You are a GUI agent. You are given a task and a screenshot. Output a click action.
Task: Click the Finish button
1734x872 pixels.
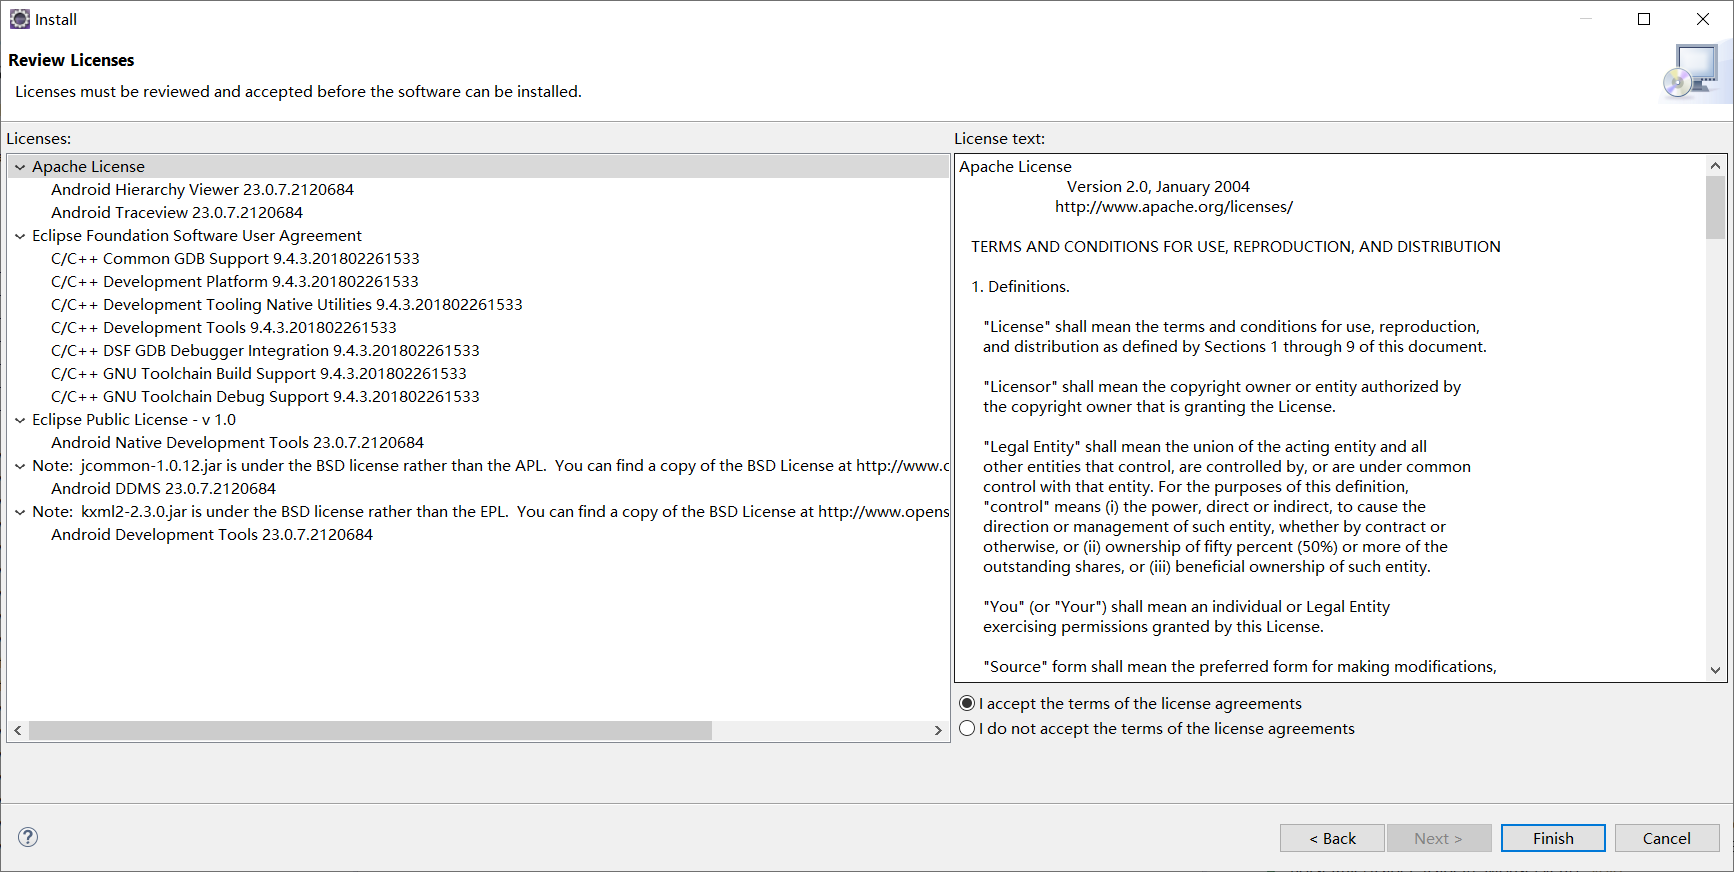tap(1553, 838)
